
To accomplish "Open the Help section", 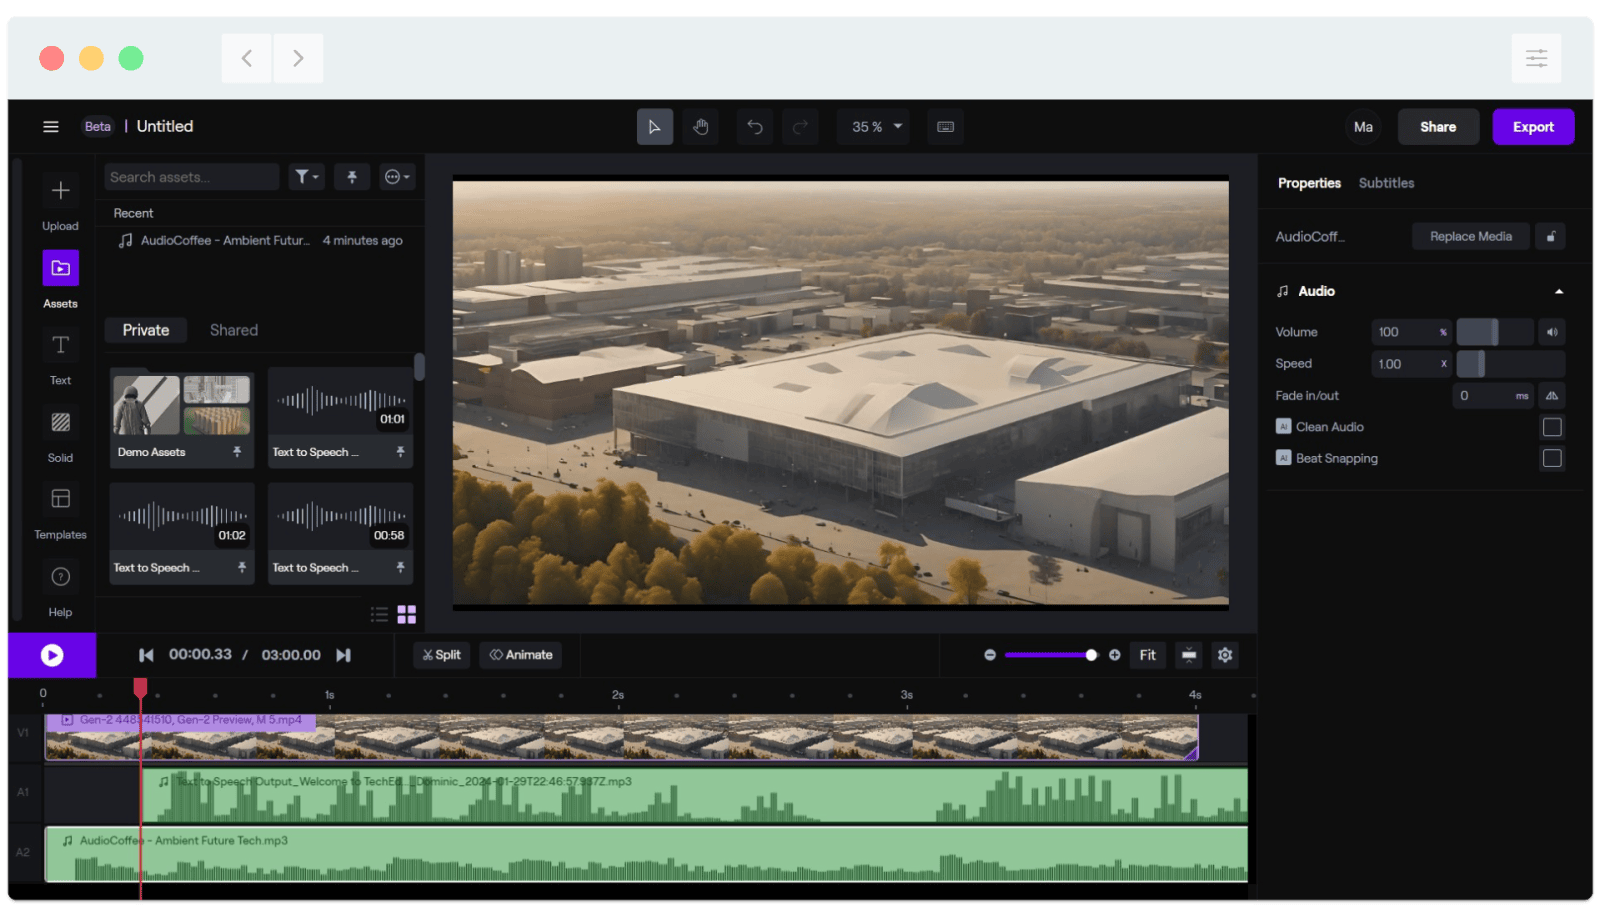I will click(x=60, y=590).
